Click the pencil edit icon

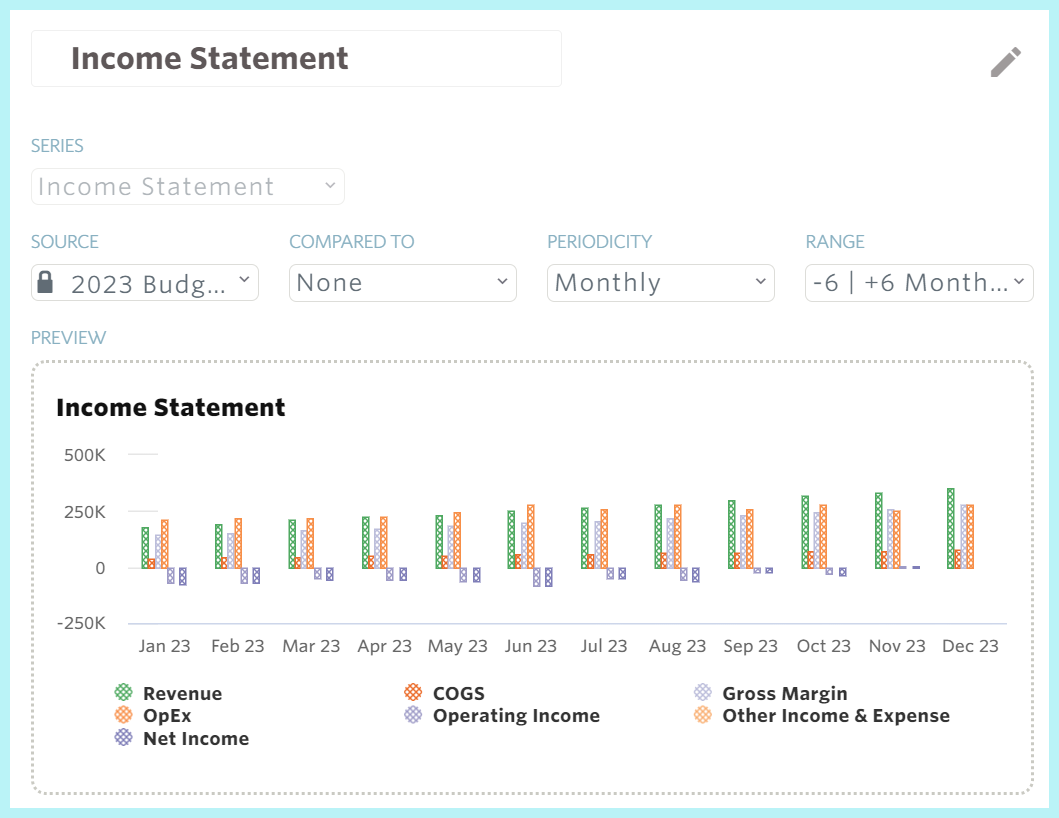click(x=1006, y=60)
